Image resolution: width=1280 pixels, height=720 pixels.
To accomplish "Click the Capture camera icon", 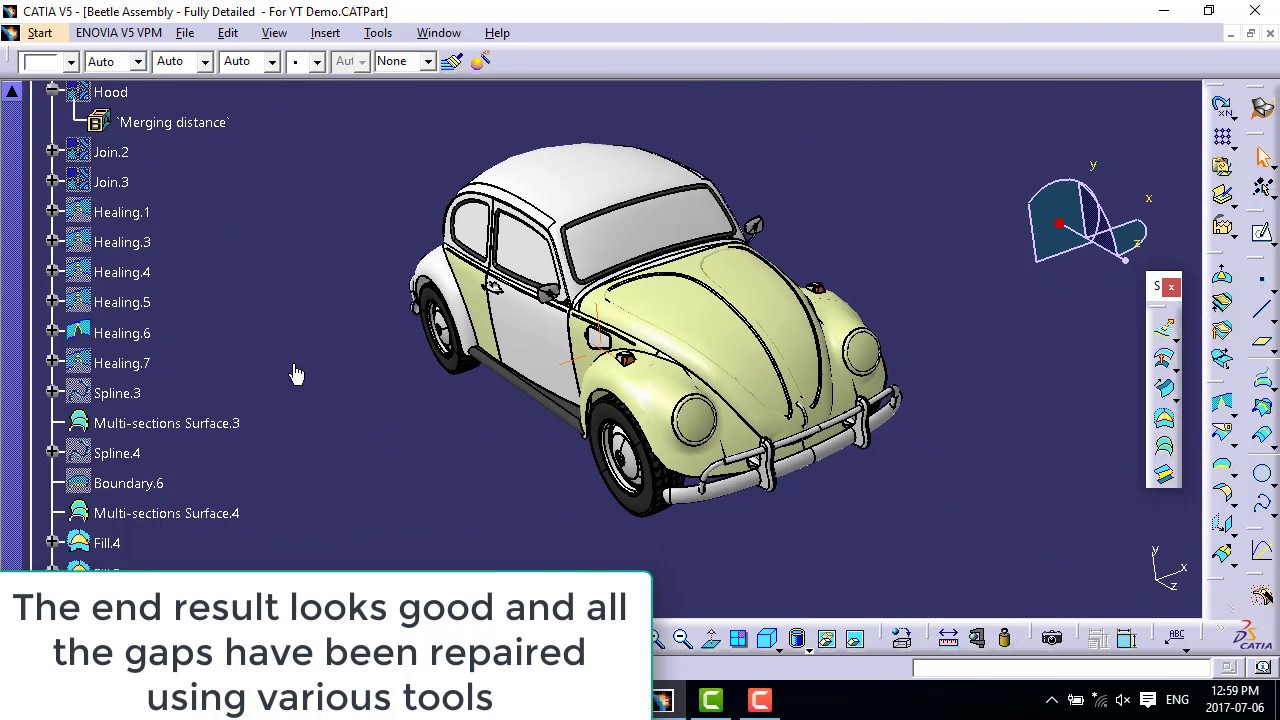I will tap(1051, 639).
